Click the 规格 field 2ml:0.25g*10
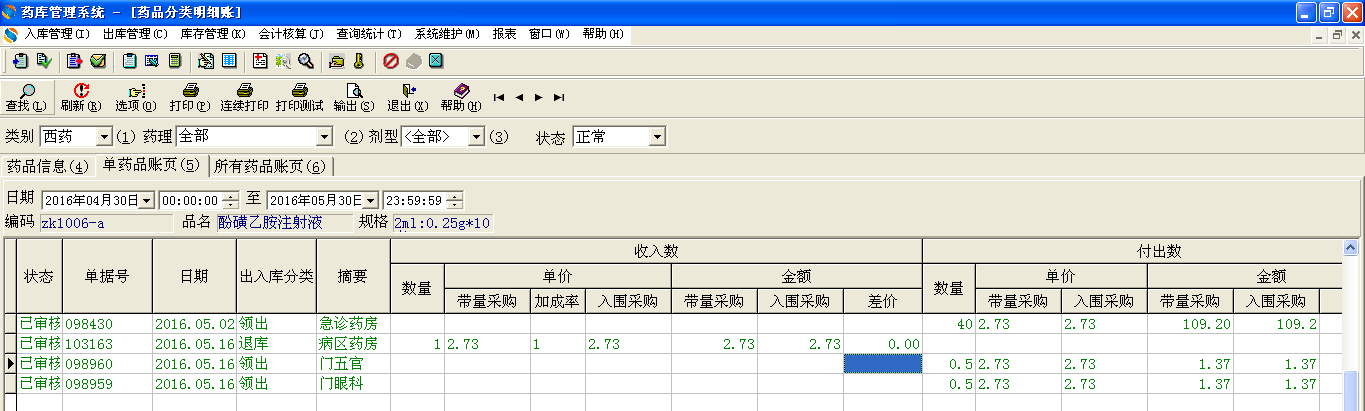This screenshot has height=411, width=1365. [x=443, y=222]
